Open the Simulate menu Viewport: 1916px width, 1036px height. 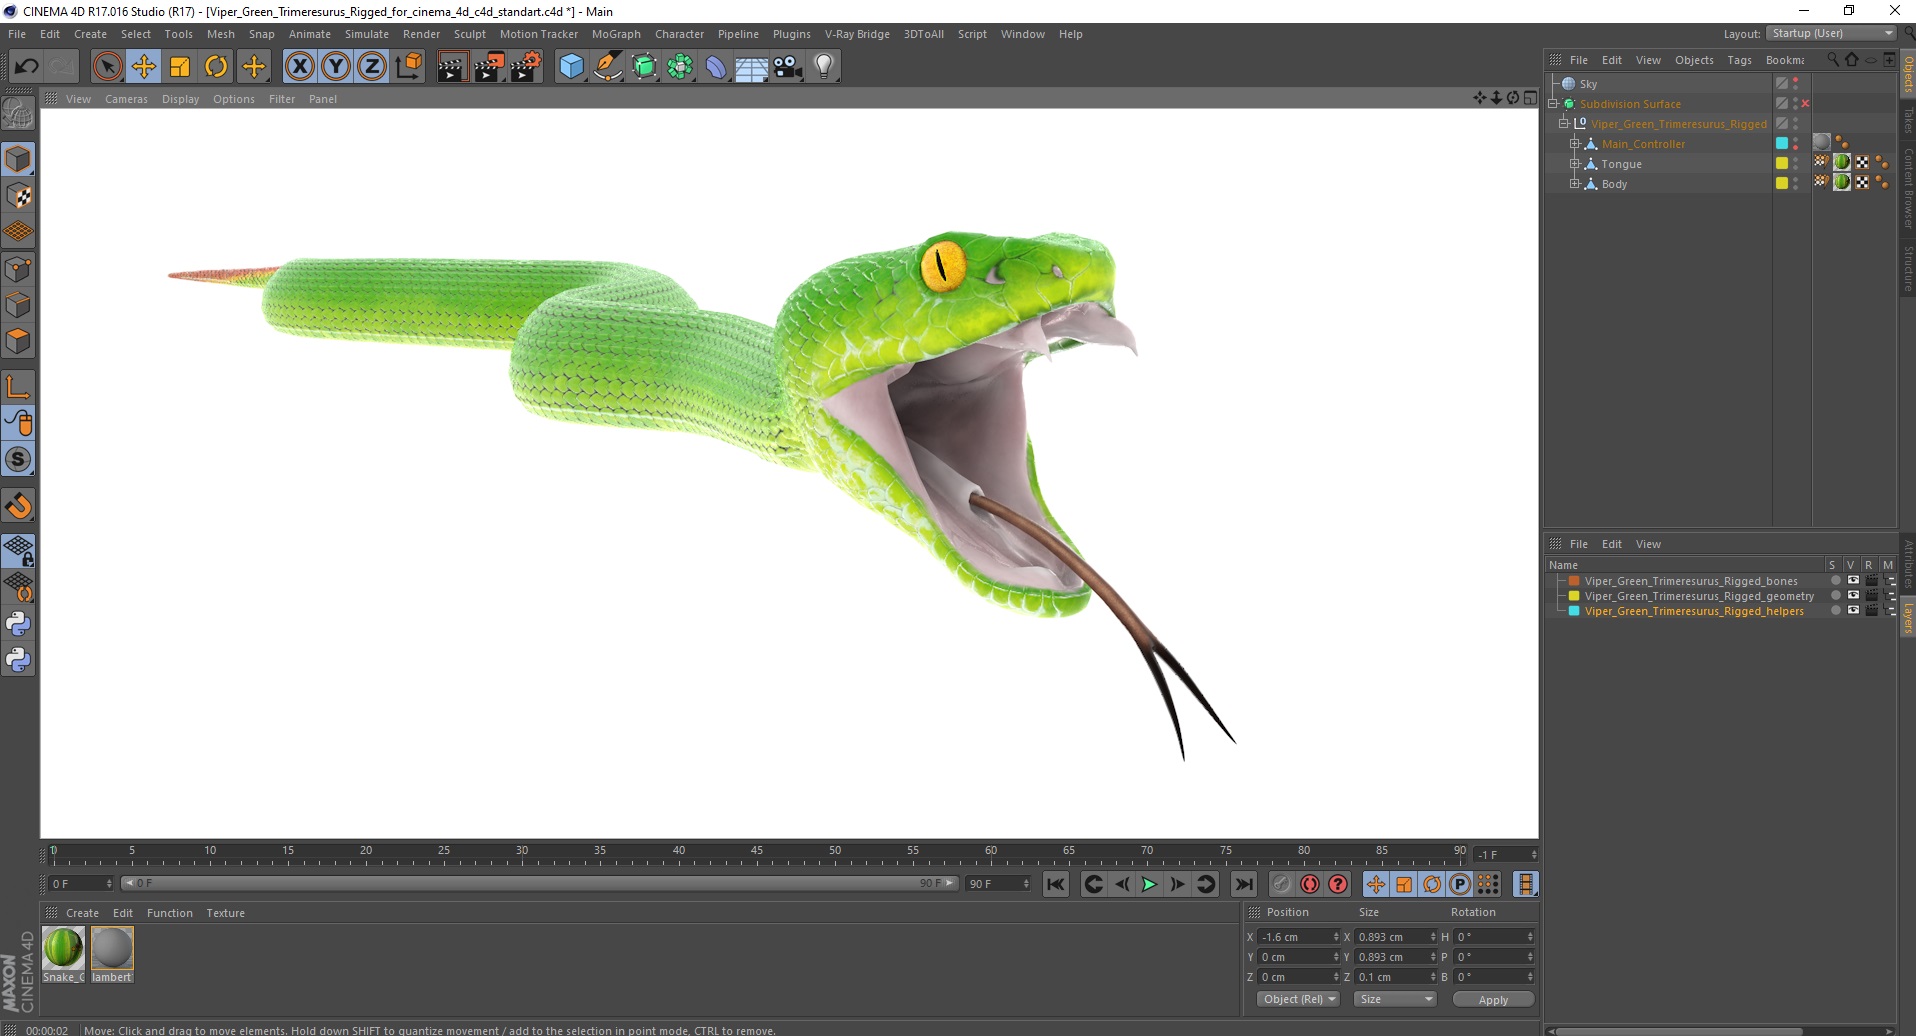pos(367,34)
